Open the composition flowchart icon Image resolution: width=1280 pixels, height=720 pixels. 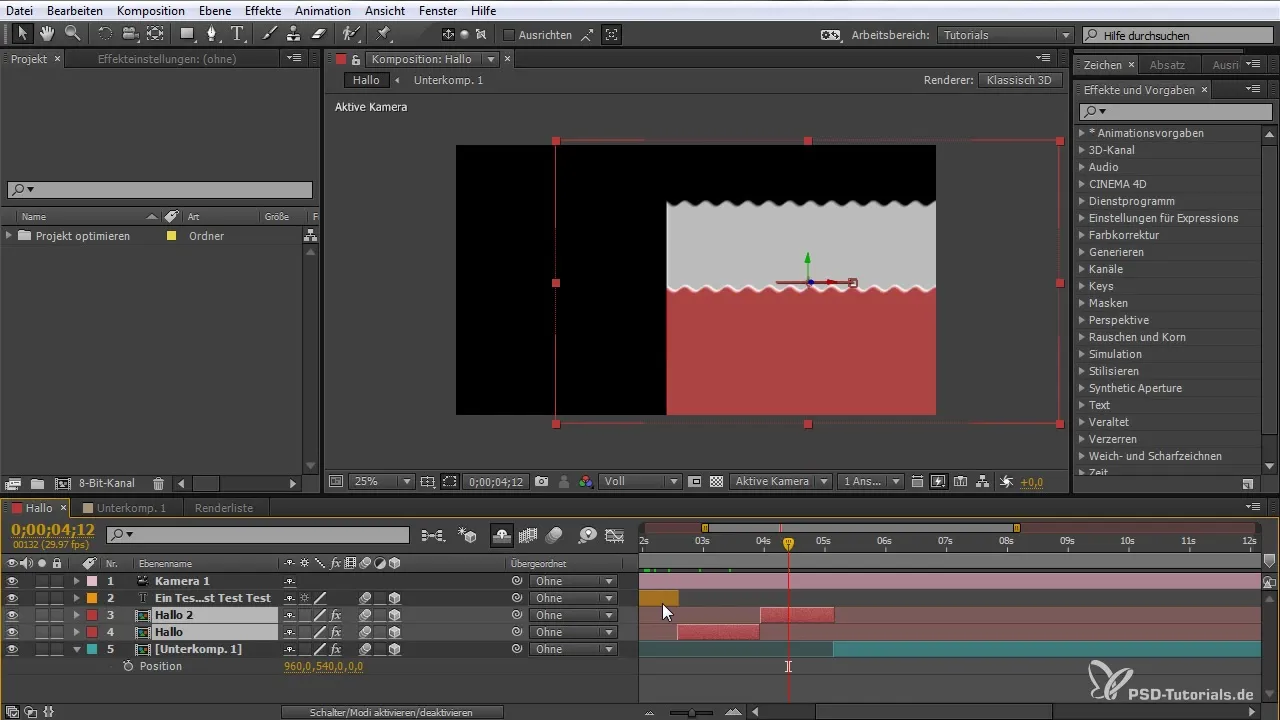click(x=983, y=481)
